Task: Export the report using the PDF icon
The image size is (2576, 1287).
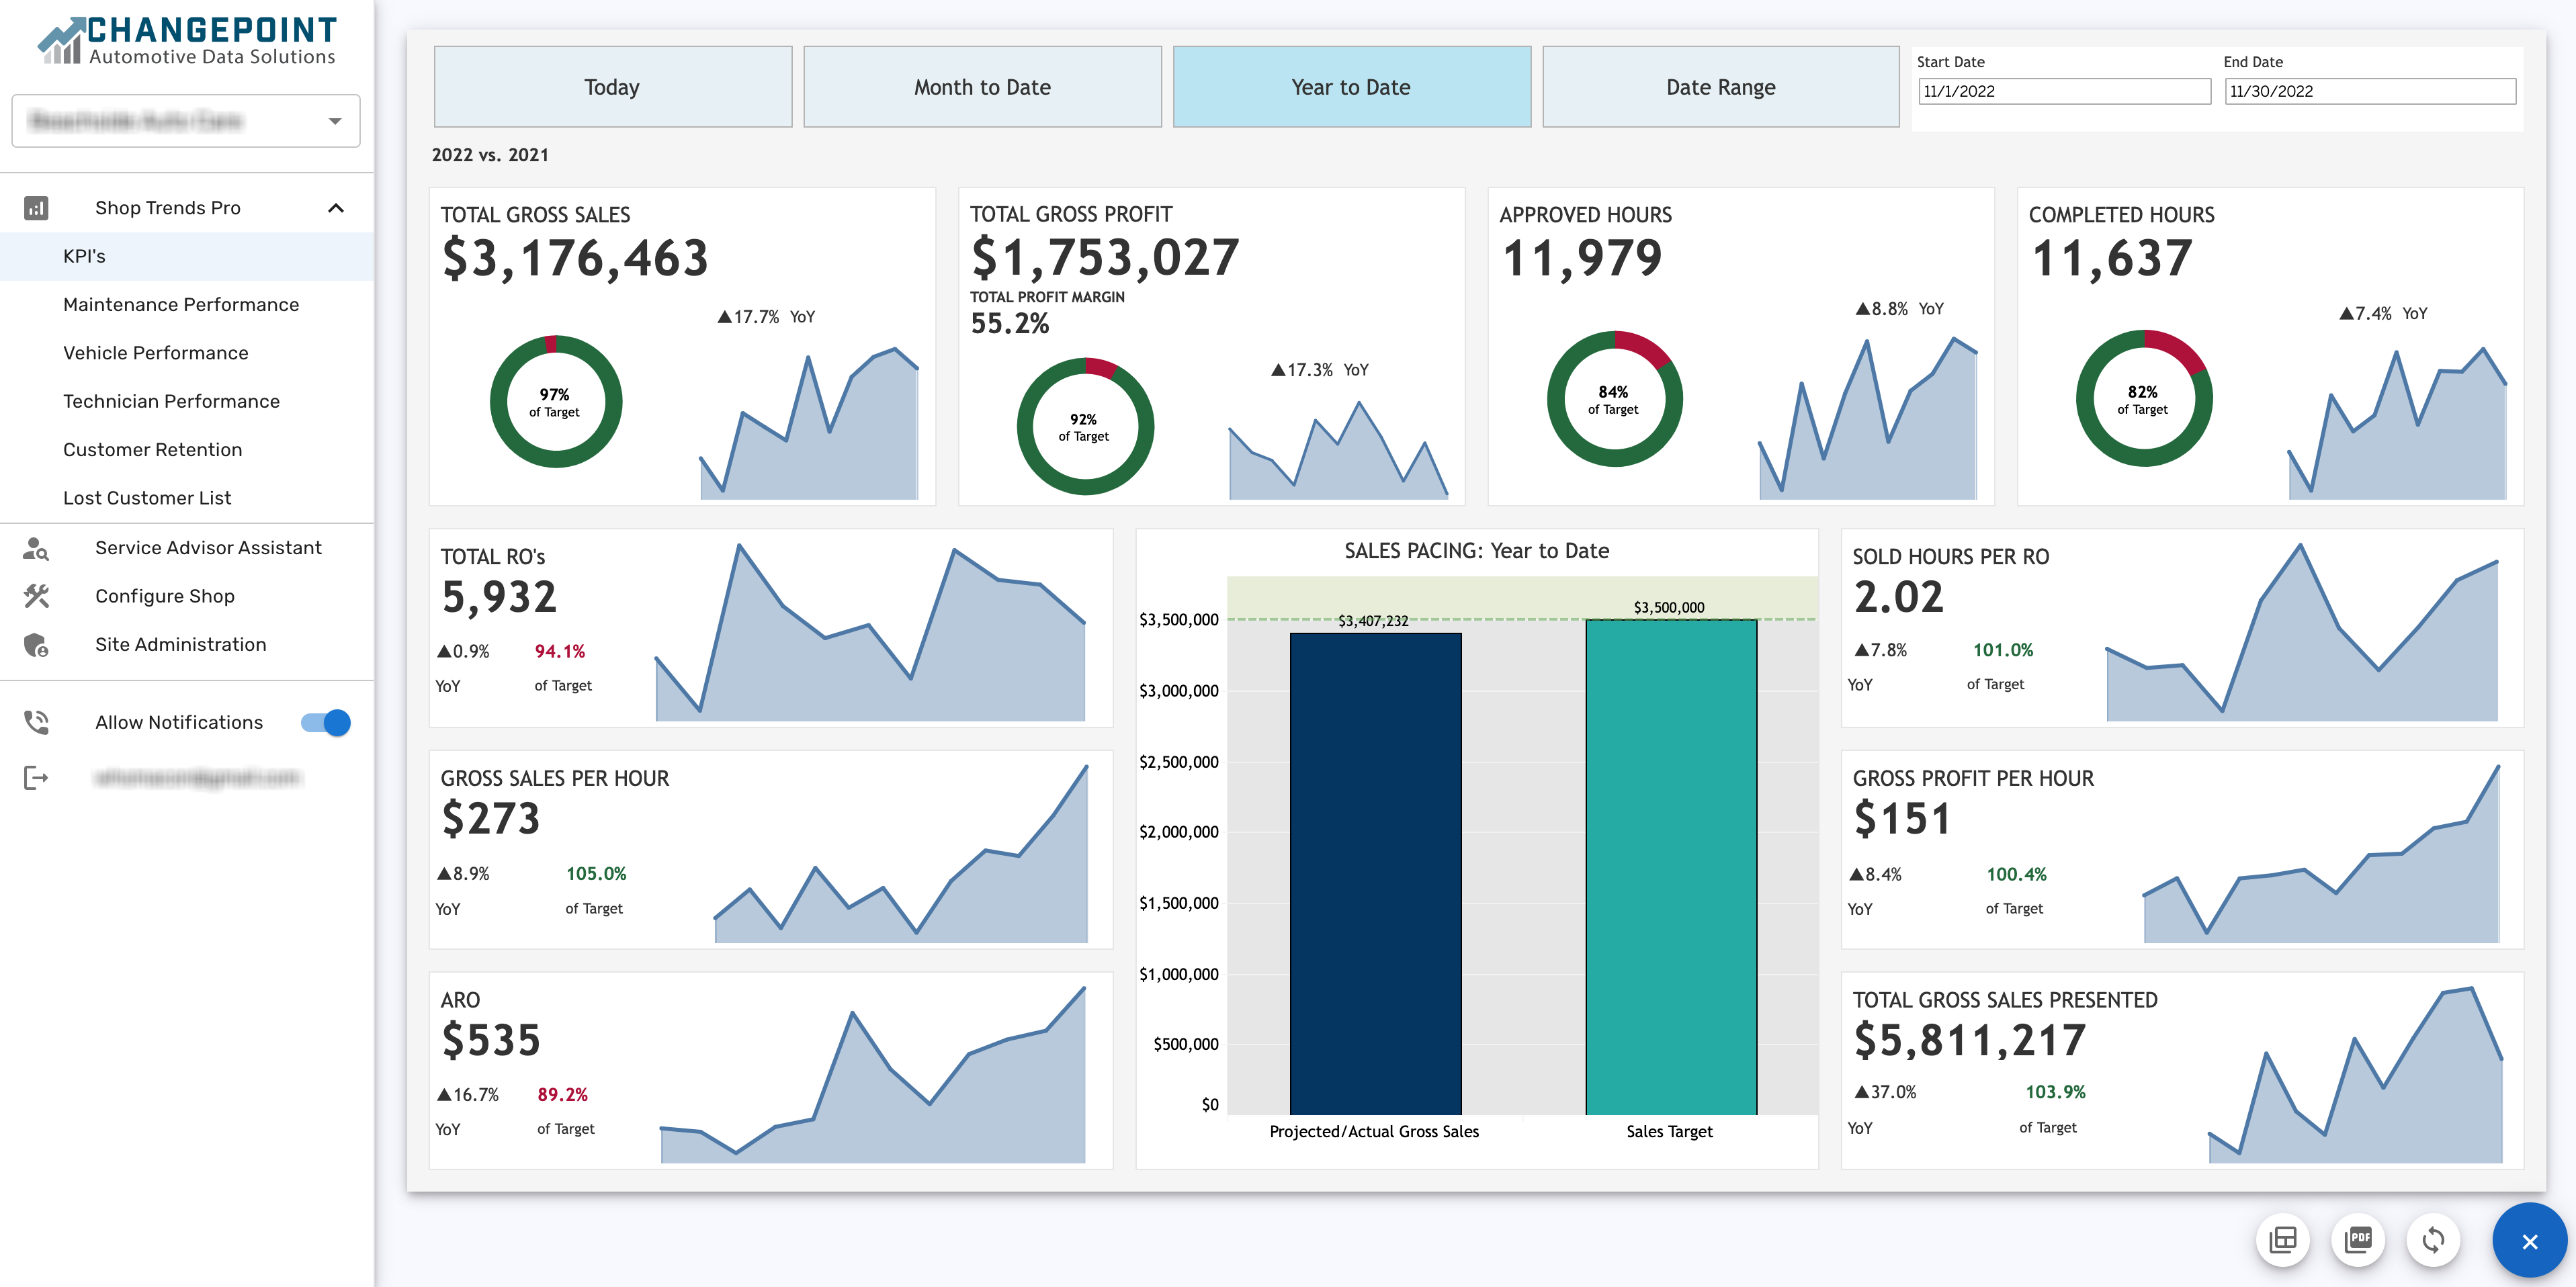Action: [x=2359, y=1240]
